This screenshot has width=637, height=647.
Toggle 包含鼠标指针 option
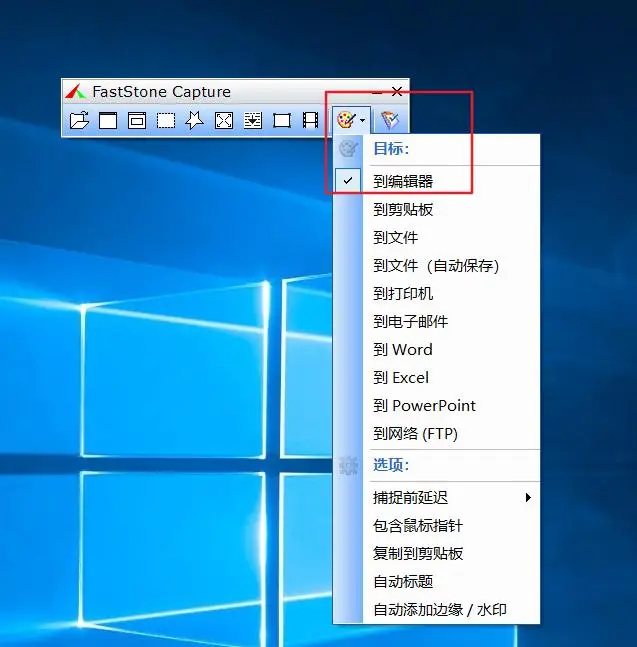click(436, 526)
